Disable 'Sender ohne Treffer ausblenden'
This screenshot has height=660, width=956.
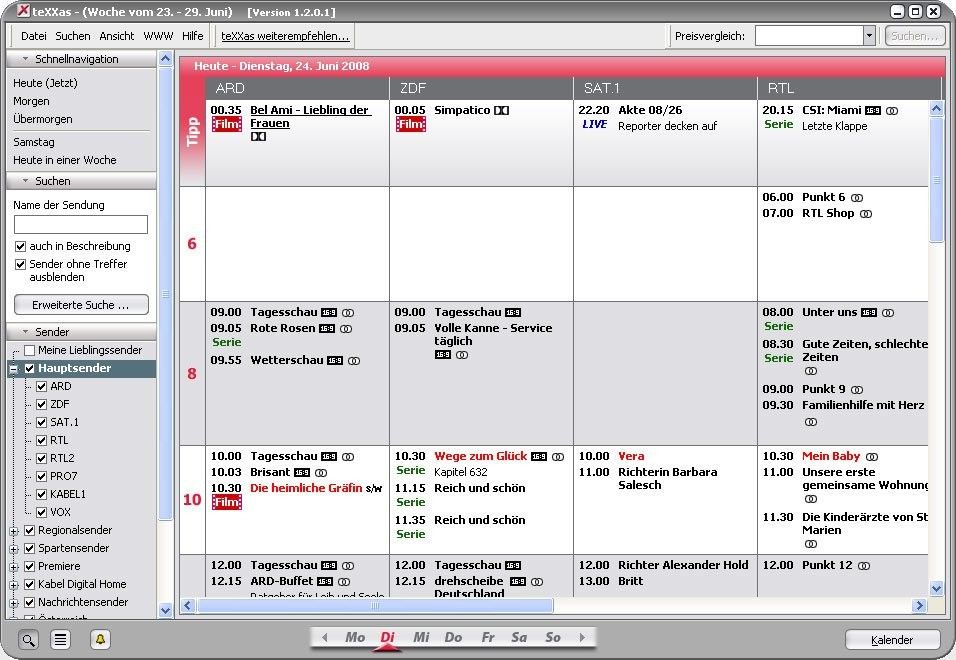pos(22,264)
